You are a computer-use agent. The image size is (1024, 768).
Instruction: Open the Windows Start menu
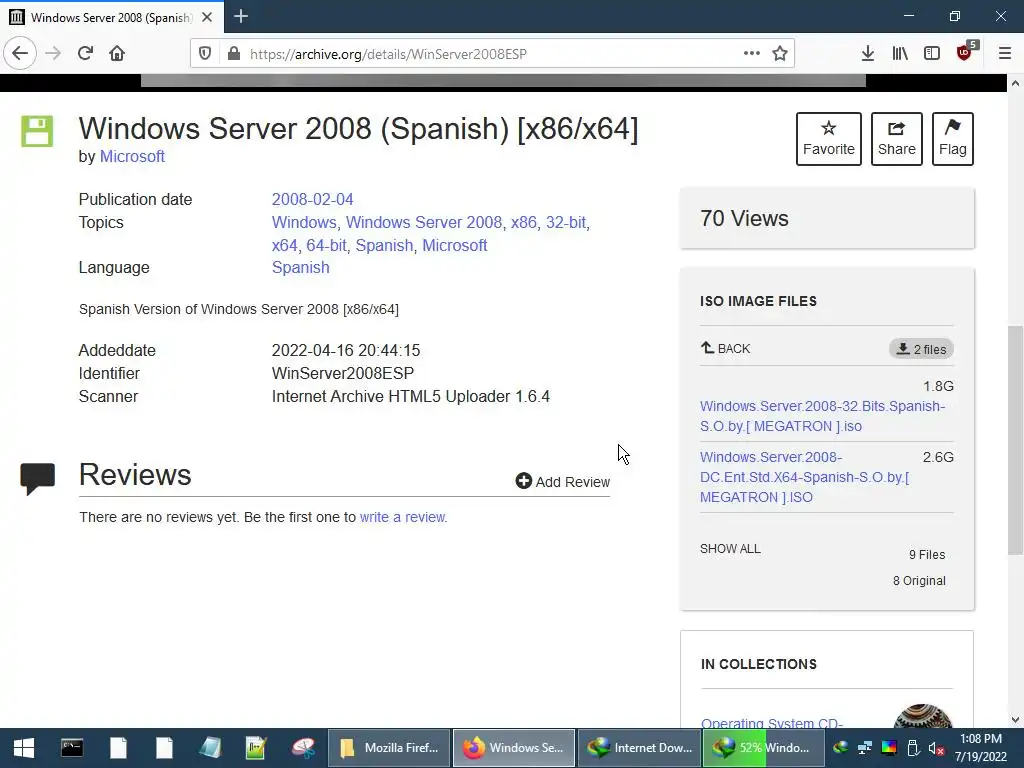[x=24, y=748]
